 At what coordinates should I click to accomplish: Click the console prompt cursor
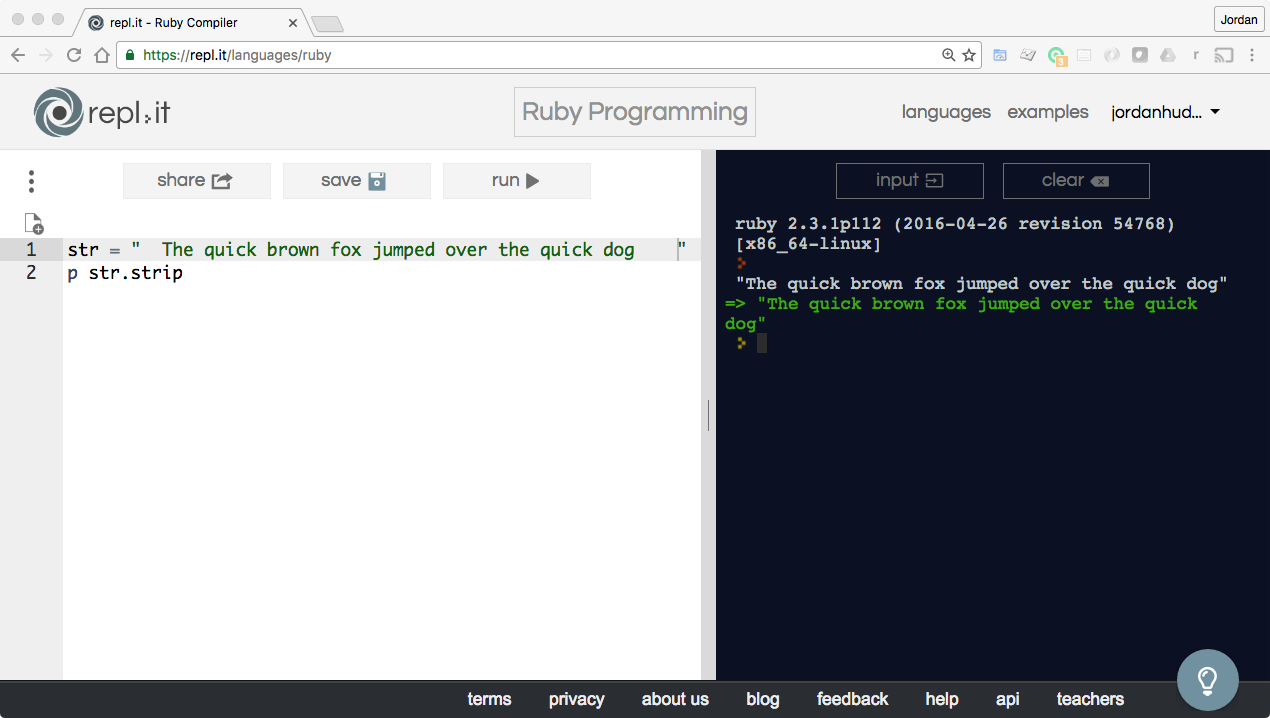coord(762,343)
